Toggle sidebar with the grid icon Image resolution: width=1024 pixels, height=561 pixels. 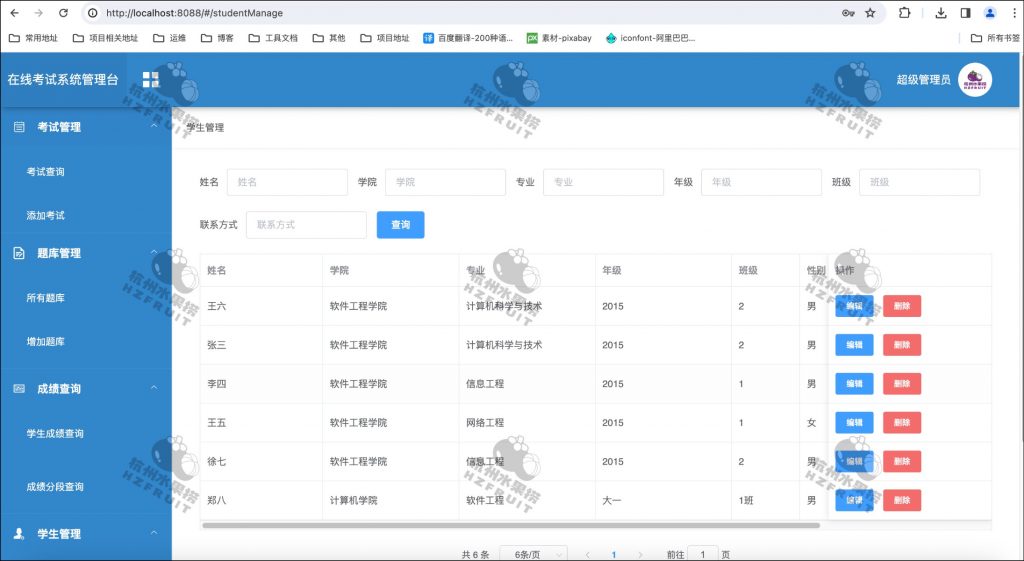[x=151, y=80]
